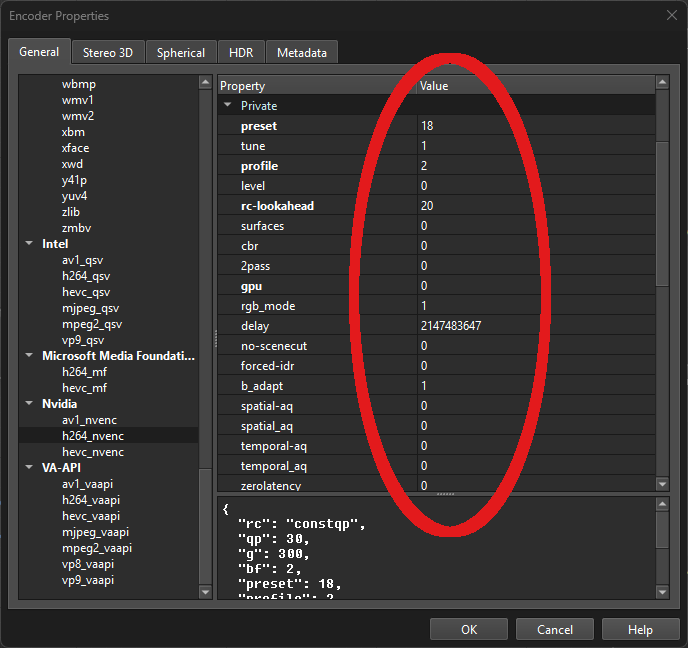688x648 pixels.
Task: Open the Spherical tab
Action: click(181, 53)
